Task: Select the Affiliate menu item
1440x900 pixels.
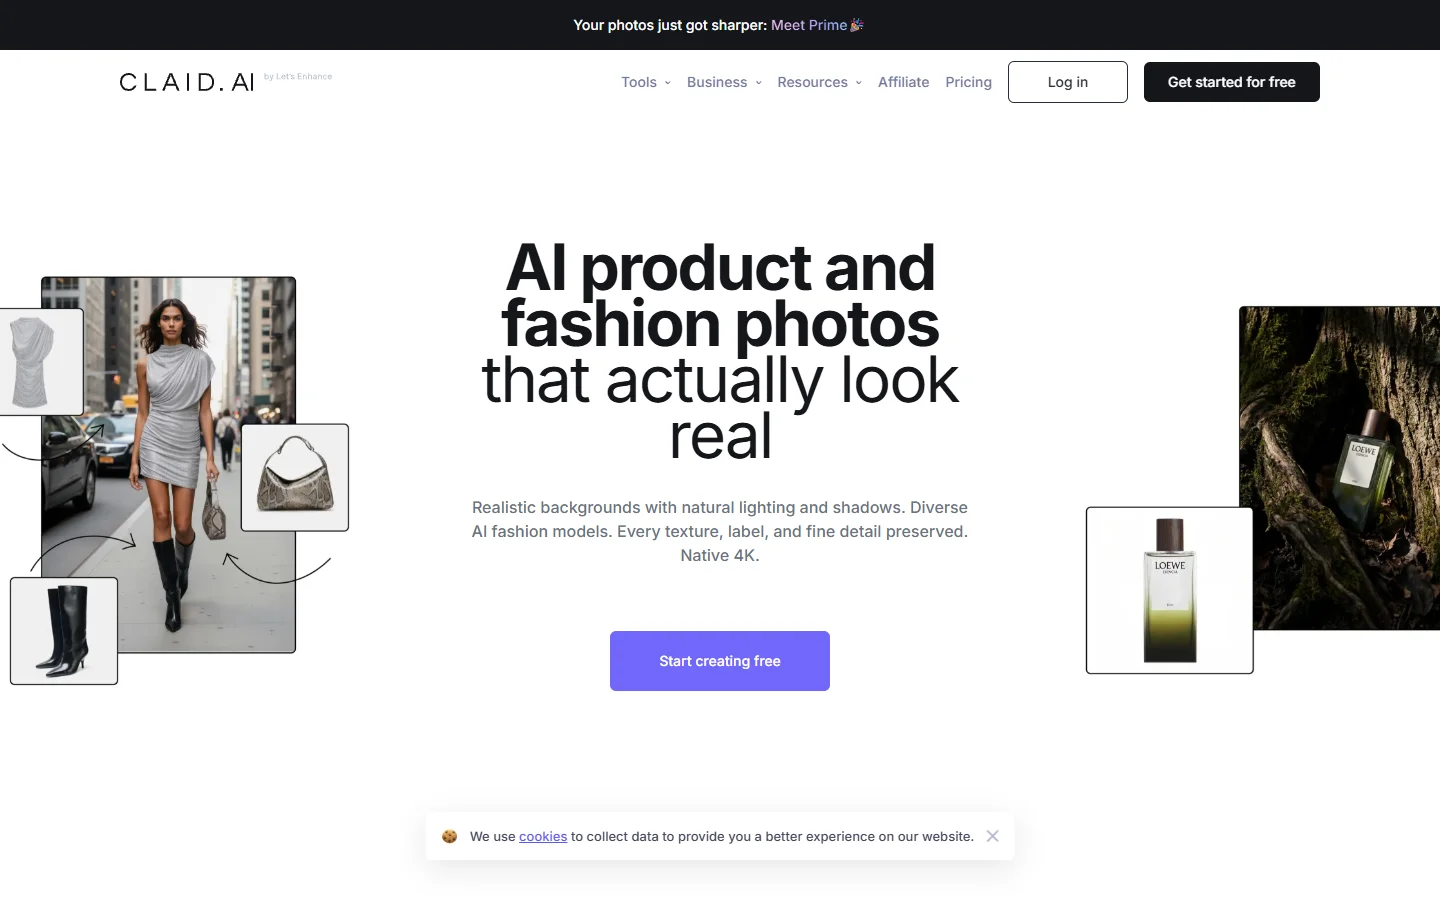Action: tap(903, 82)
